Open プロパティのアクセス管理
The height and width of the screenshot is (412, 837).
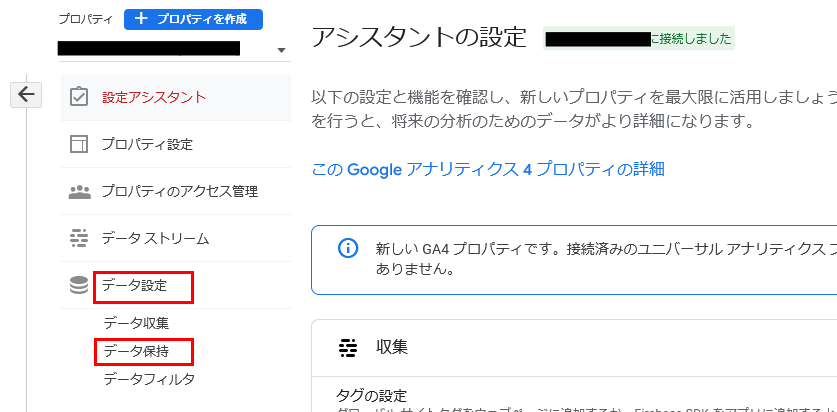coord(179,191)
